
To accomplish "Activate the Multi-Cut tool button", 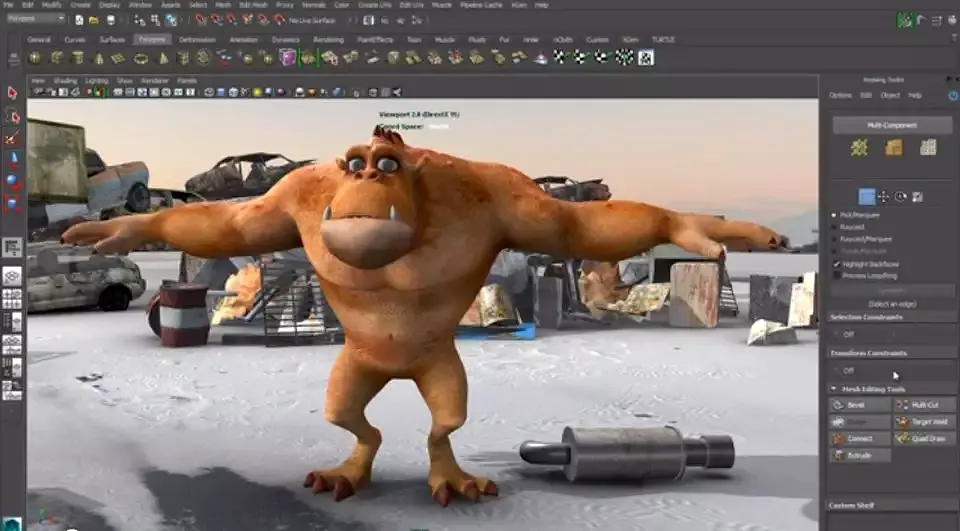I will coord(924,405).
